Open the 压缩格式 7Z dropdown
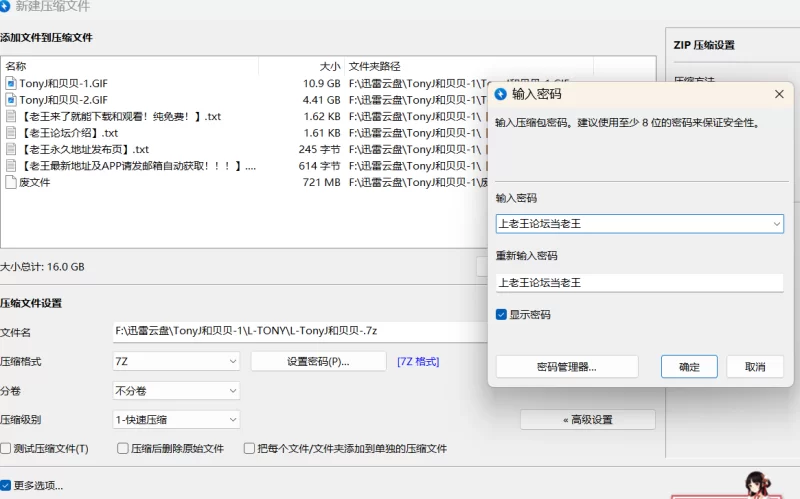 tap(177, 361)
